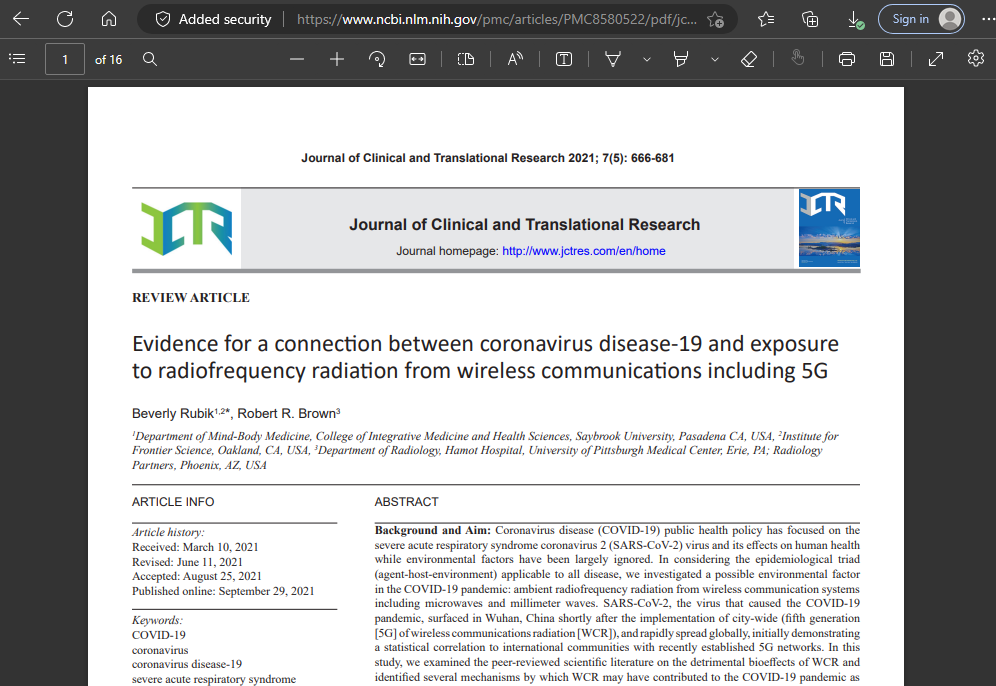Open the Favorites list
This screenshot has height=686, width=996.
[766, 19]
